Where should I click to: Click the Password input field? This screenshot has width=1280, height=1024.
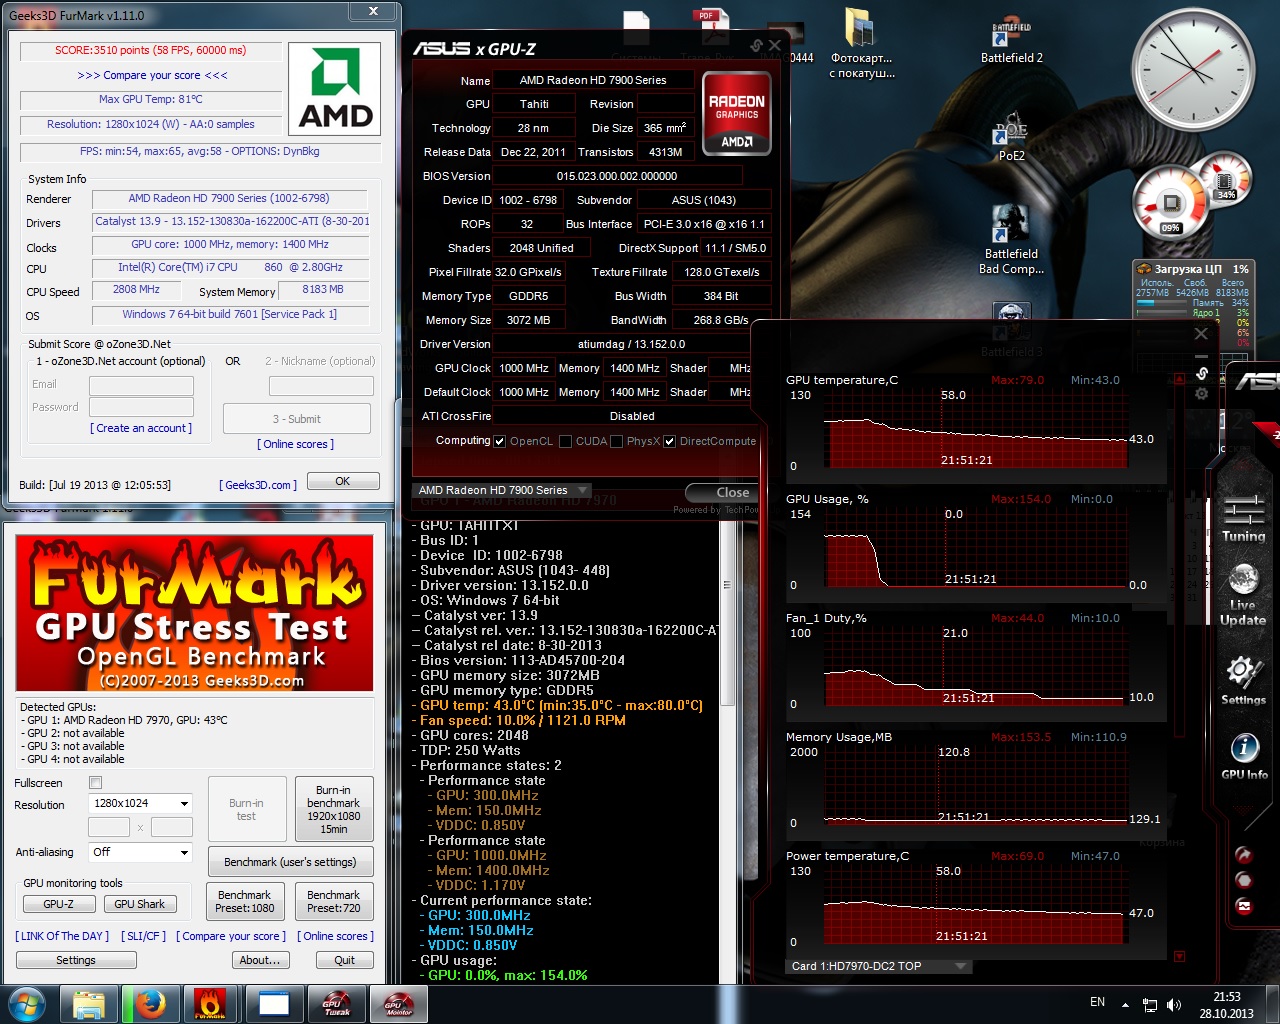pyautogui.click(x=141, y=407)
